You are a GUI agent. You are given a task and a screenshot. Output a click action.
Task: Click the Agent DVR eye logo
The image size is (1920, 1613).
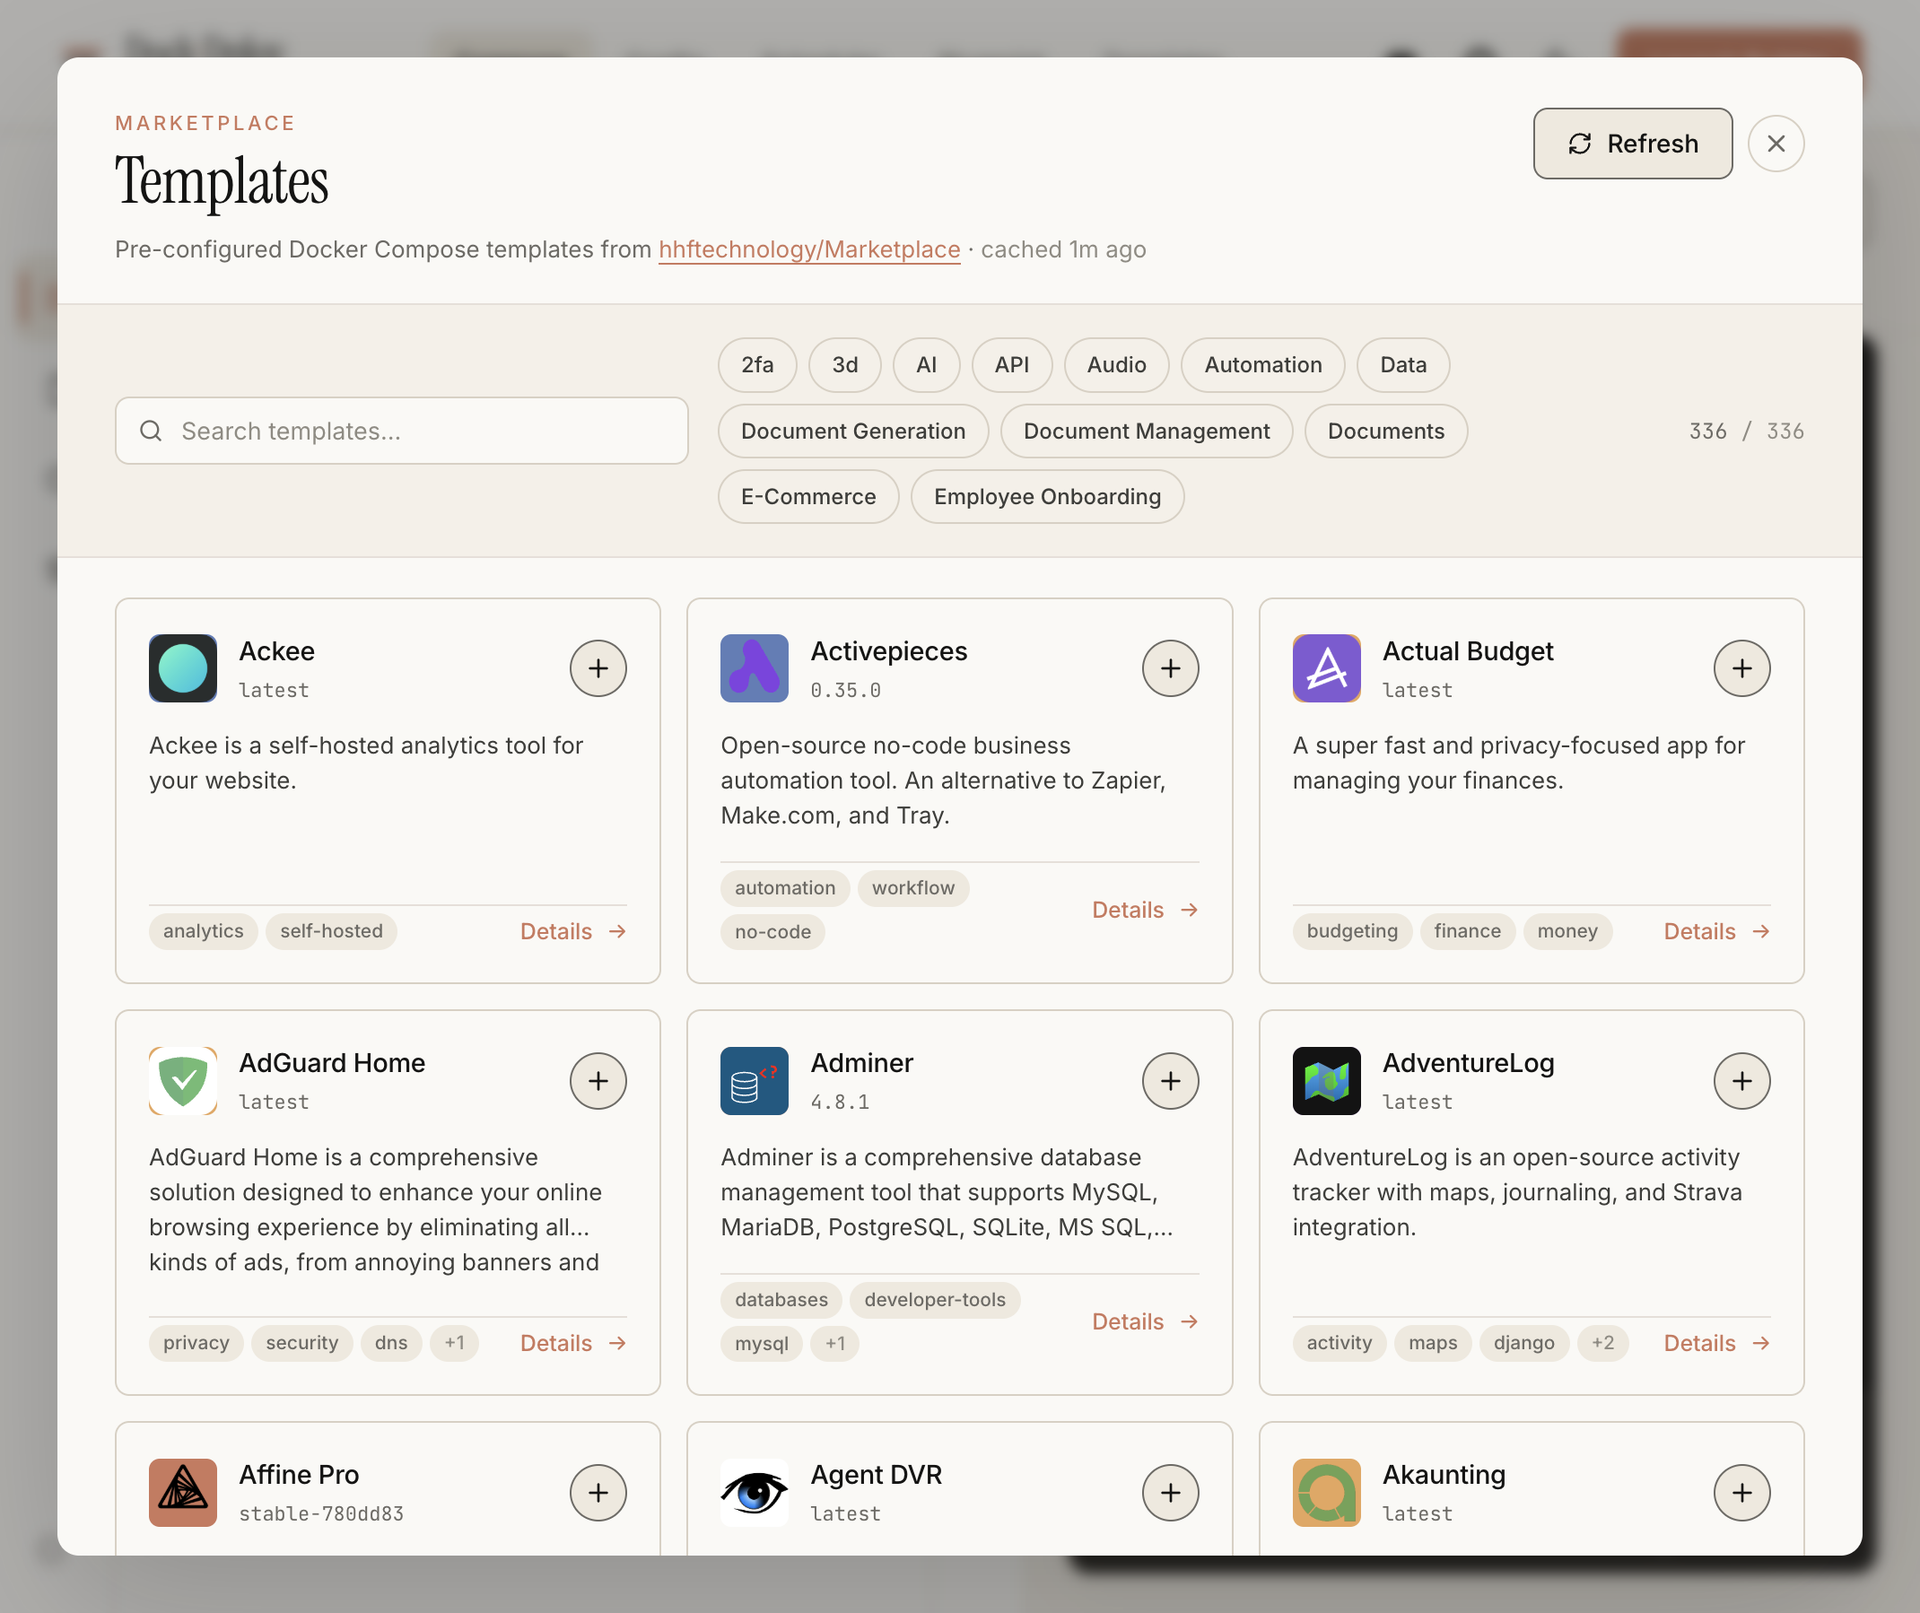755,1492
